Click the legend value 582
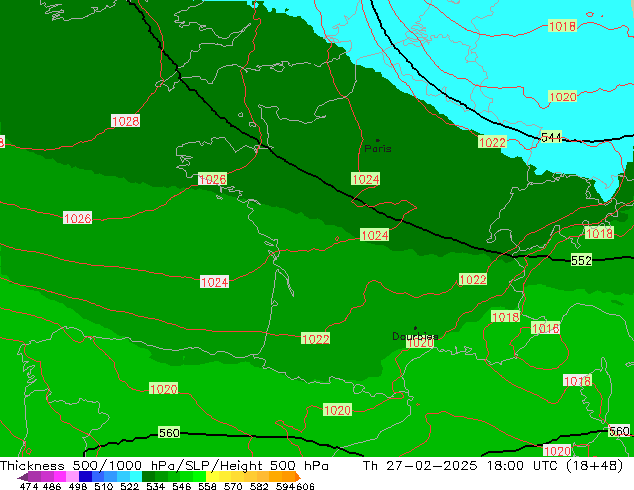 click(x=259, y=486)
